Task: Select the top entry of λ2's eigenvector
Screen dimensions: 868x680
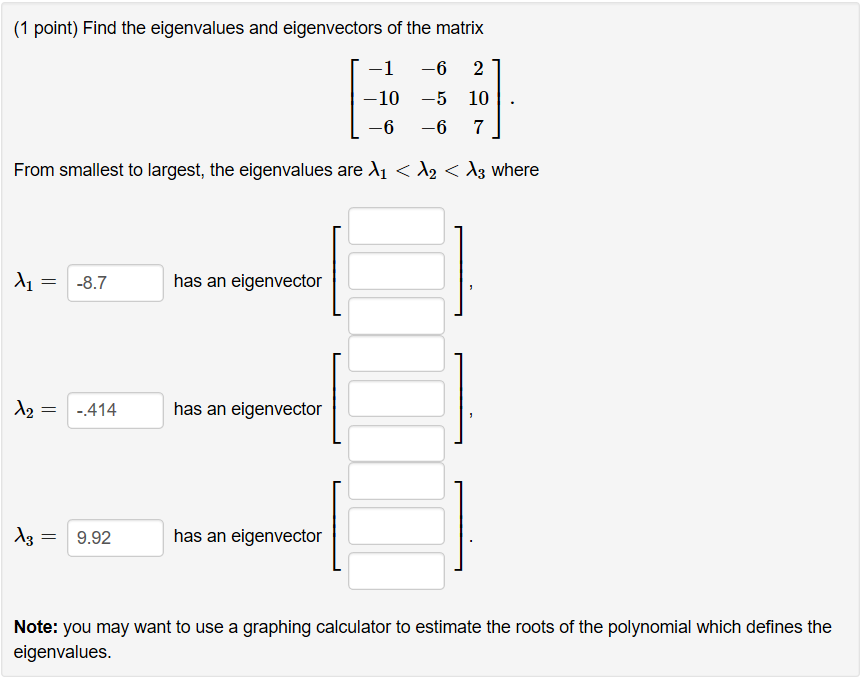Action: pyautogui.click(x=395, y=353)
